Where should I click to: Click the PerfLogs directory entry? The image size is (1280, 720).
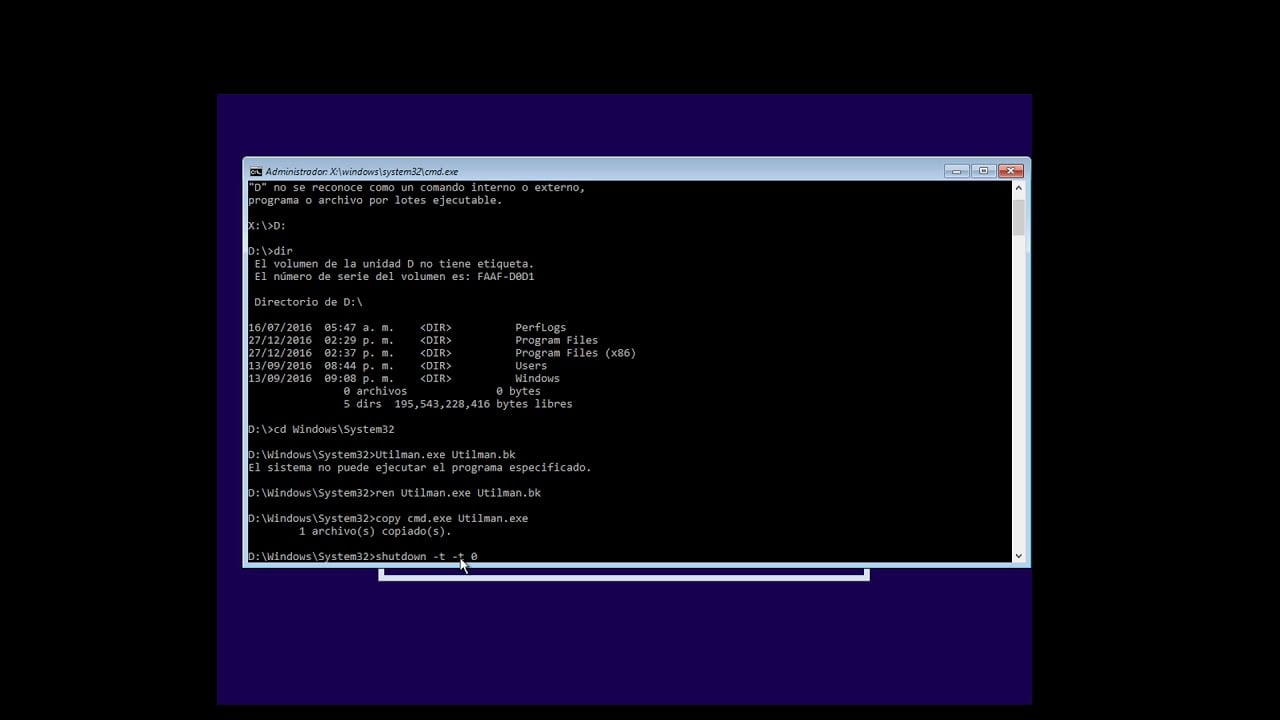[540, 327]
